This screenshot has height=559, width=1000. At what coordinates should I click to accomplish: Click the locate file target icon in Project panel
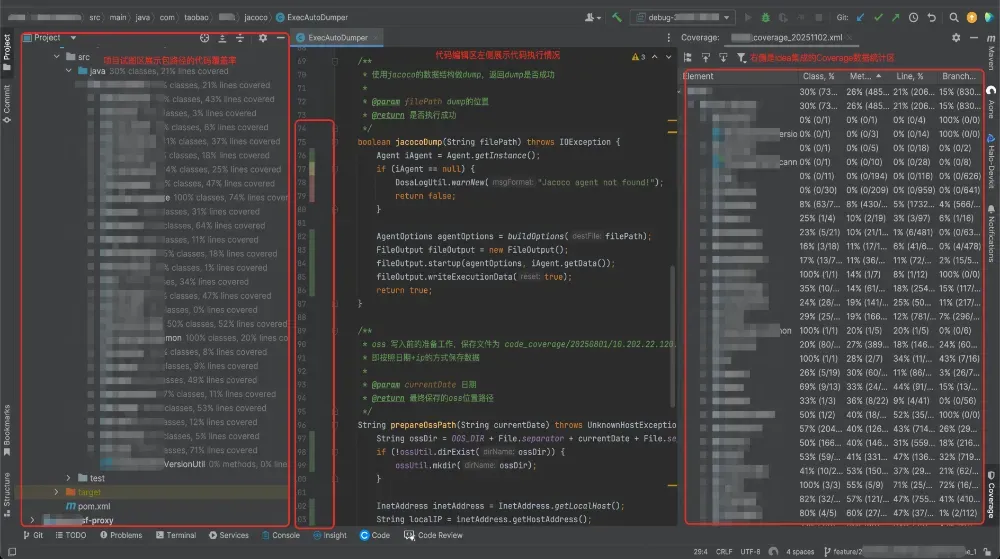(x=204, y=38)
